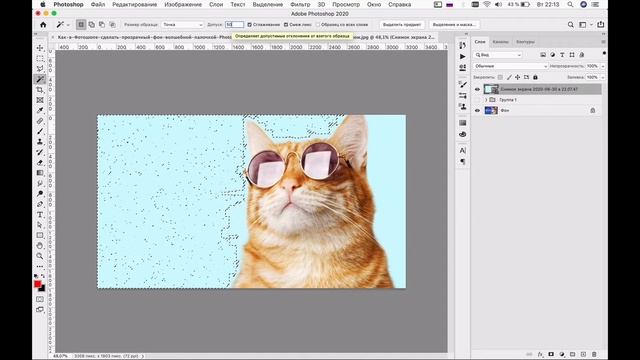Open Edit Toolbar three-dots button
This screenshot has width=640, height=360.
click(40, 267)
